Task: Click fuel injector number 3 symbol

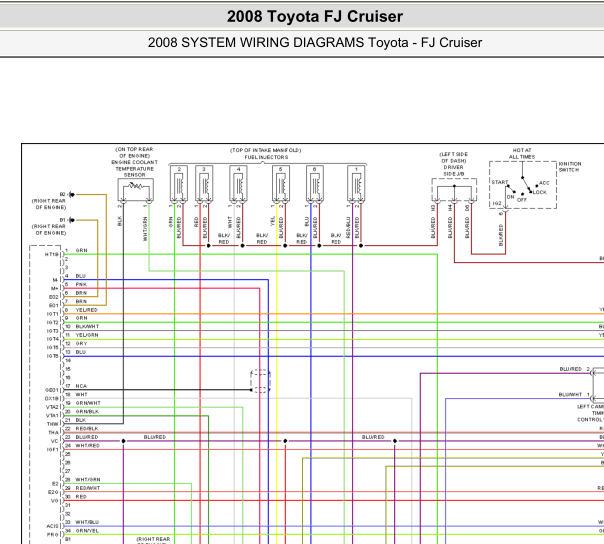Action: (x=204, y=184)
